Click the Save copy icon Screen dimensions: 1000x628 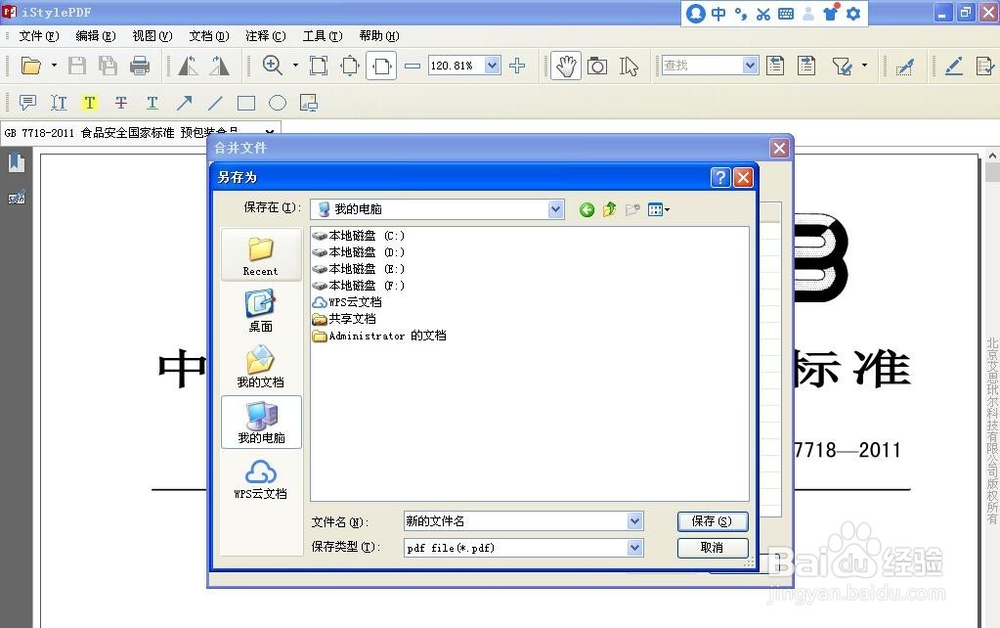click(108, 66)
